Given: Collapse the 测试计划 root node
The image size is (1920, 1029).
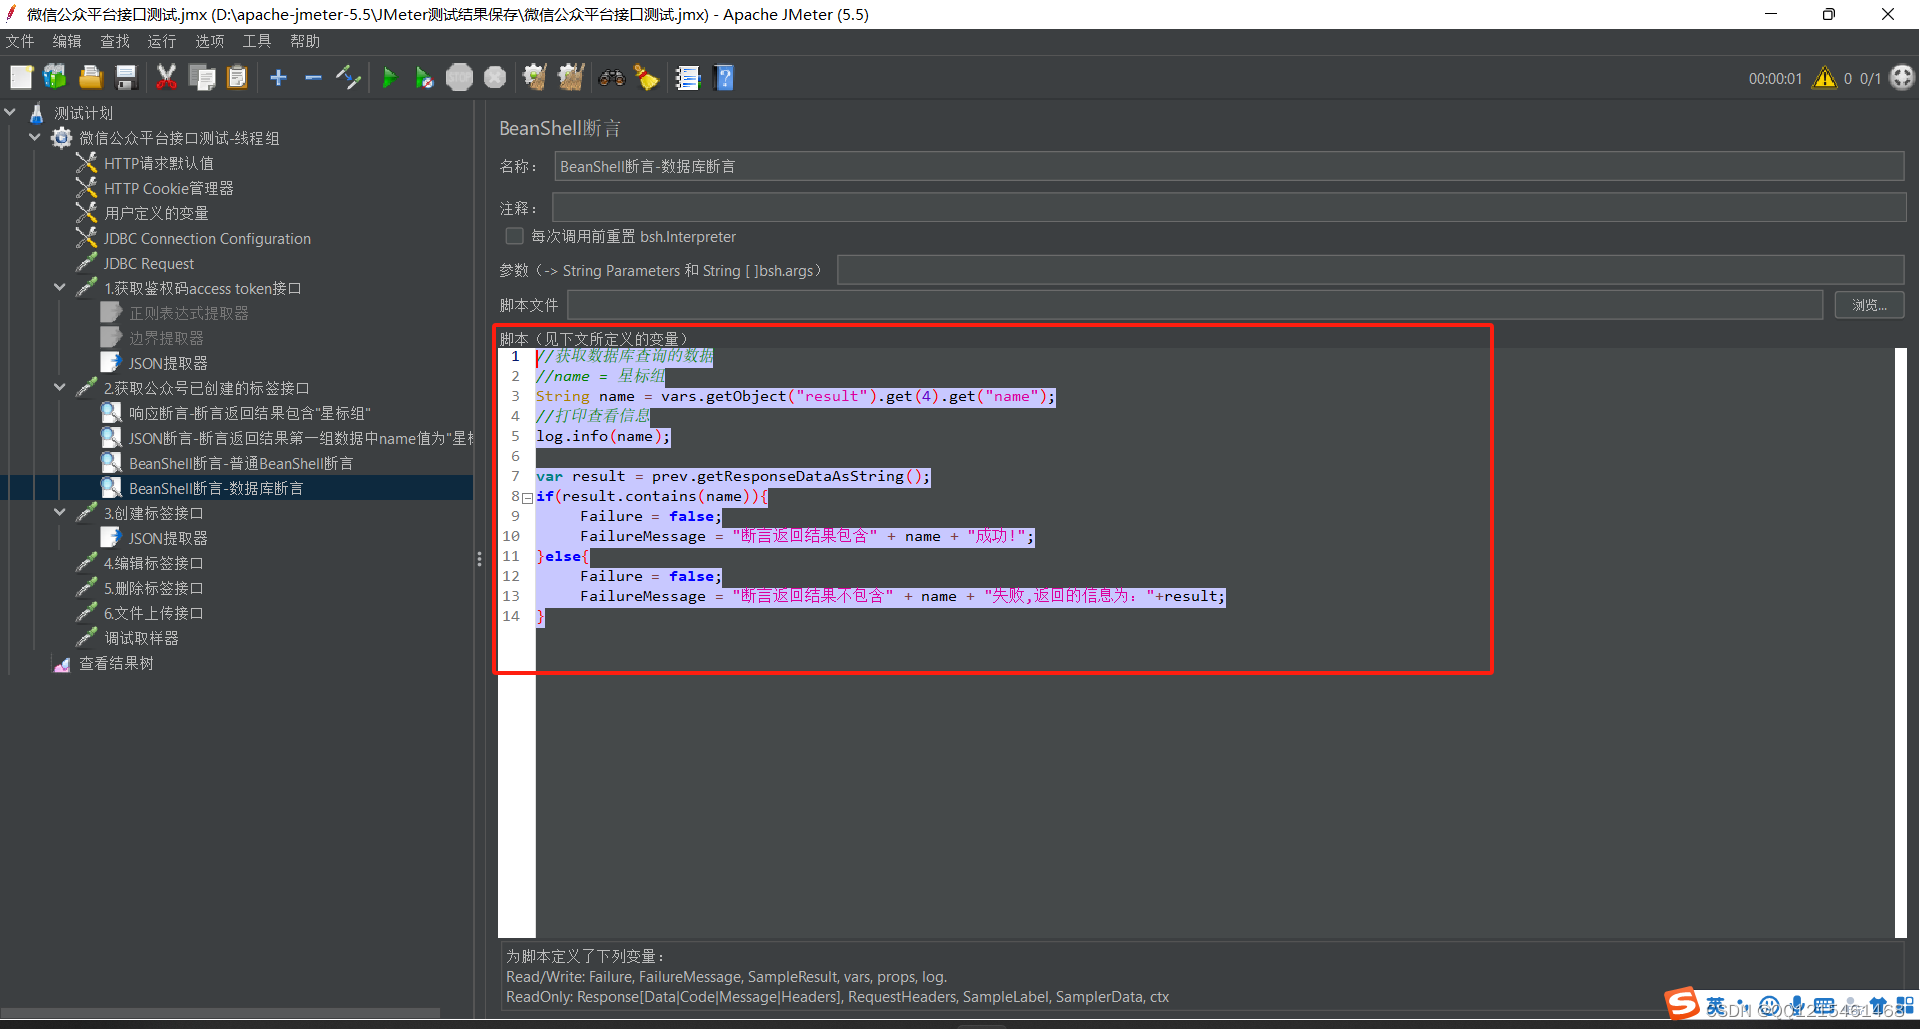Looking at the screenshot, I should [10, 113].
